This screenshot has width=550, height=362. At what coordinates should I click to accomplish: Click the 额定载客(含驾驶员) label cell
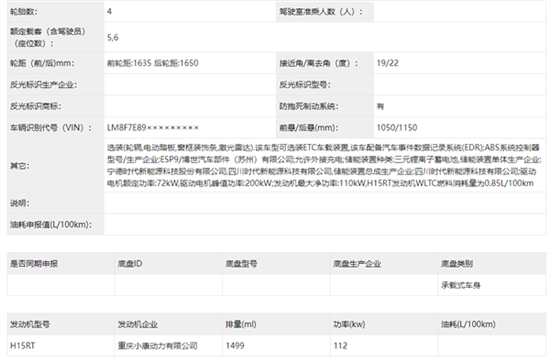[55, 37]
